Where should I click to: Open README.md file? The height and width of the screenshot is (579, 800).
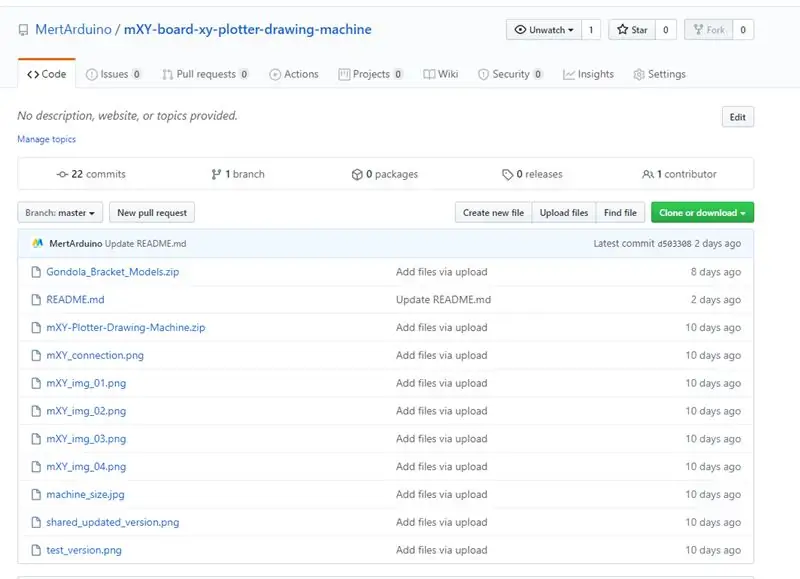pyautogui.click(x=76, y=299)
